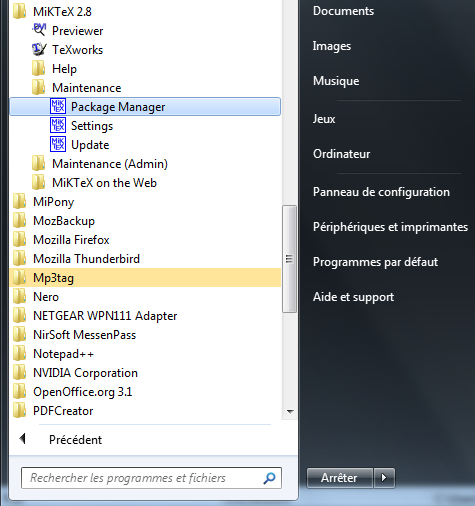The height and width of the screenshot is (506, 475).
Task: Select the MiPony folder name
Action: pos(53,202)
